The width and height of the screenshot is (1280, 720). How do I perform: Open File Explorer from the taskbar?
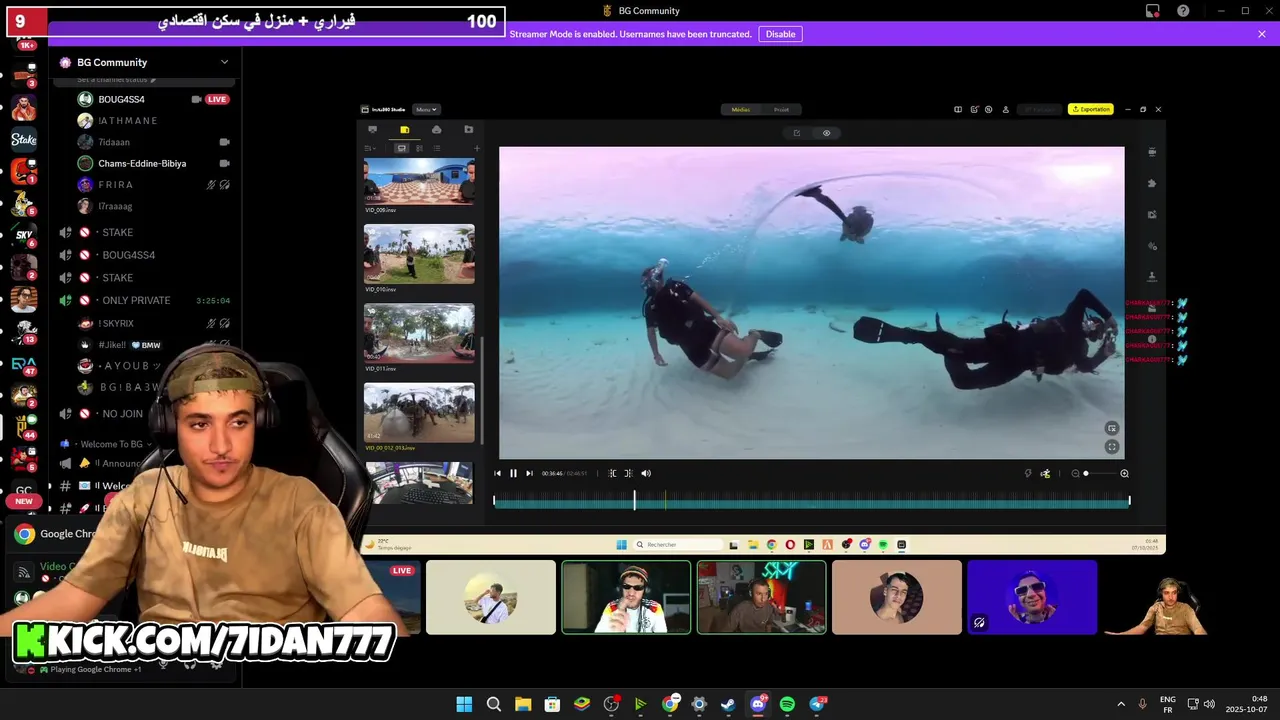coord(523,704)
